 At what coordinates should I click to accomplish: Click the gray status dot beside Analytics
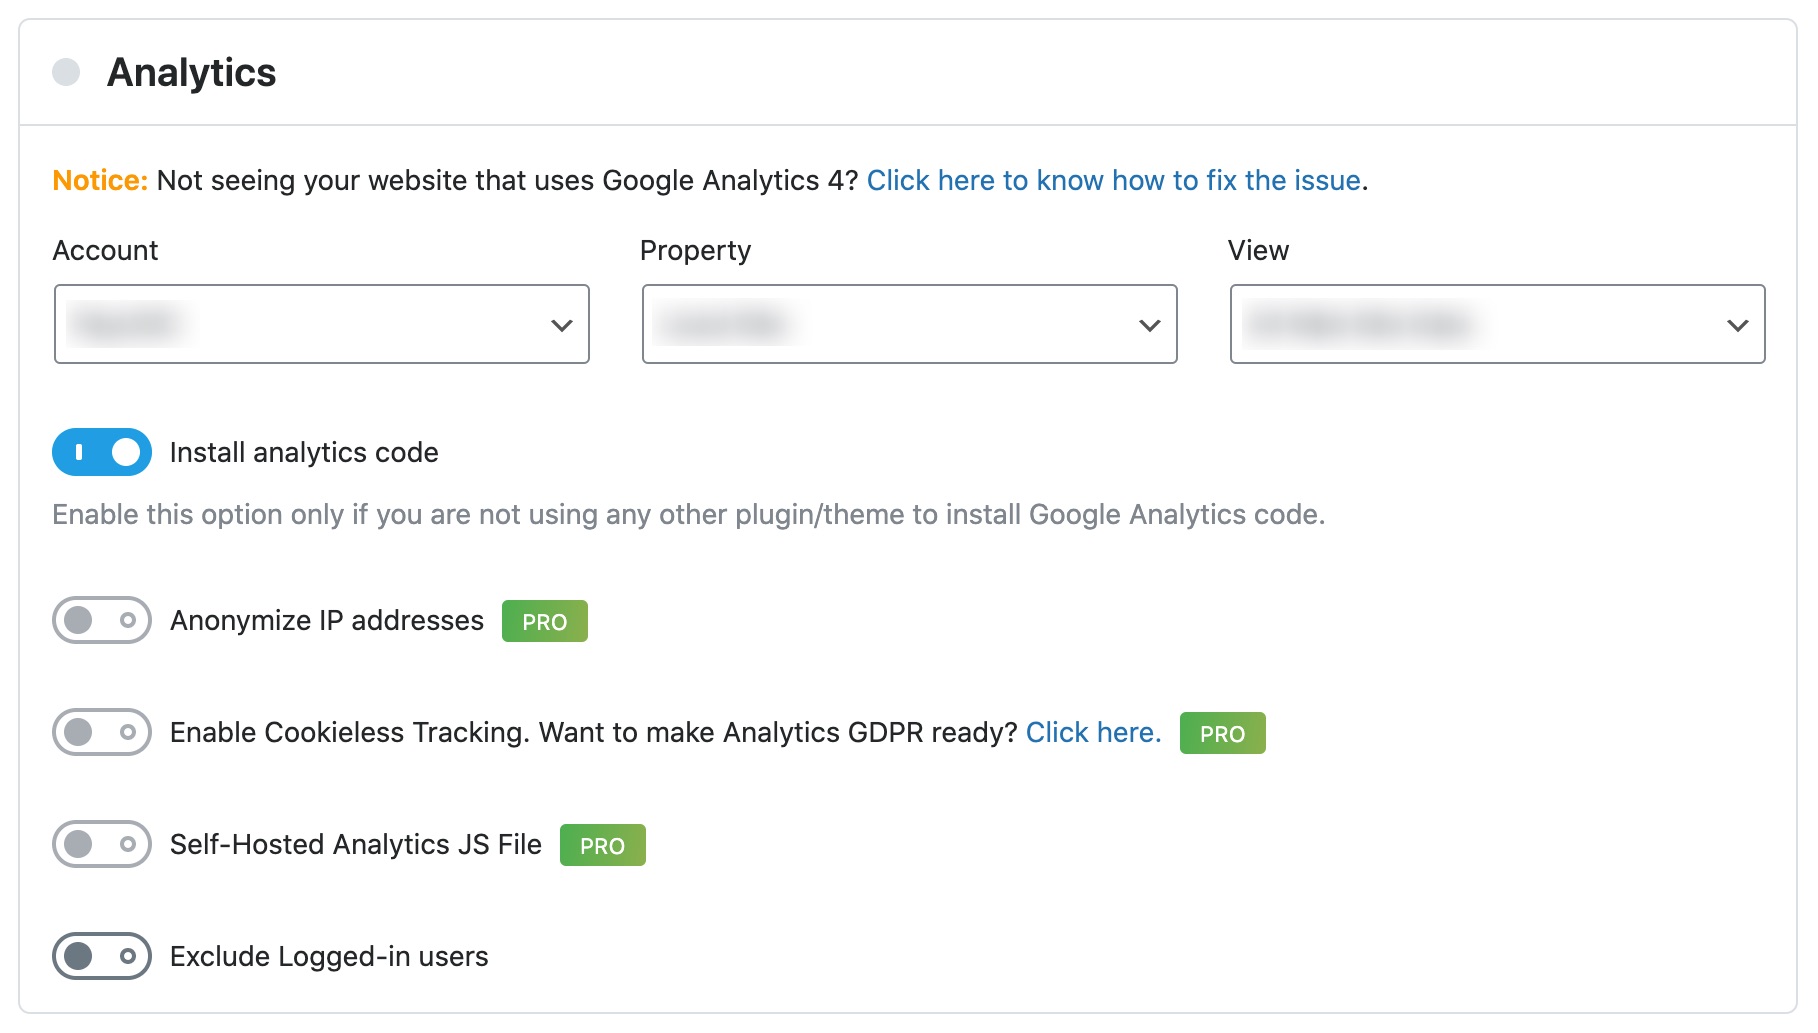[66, 72]
